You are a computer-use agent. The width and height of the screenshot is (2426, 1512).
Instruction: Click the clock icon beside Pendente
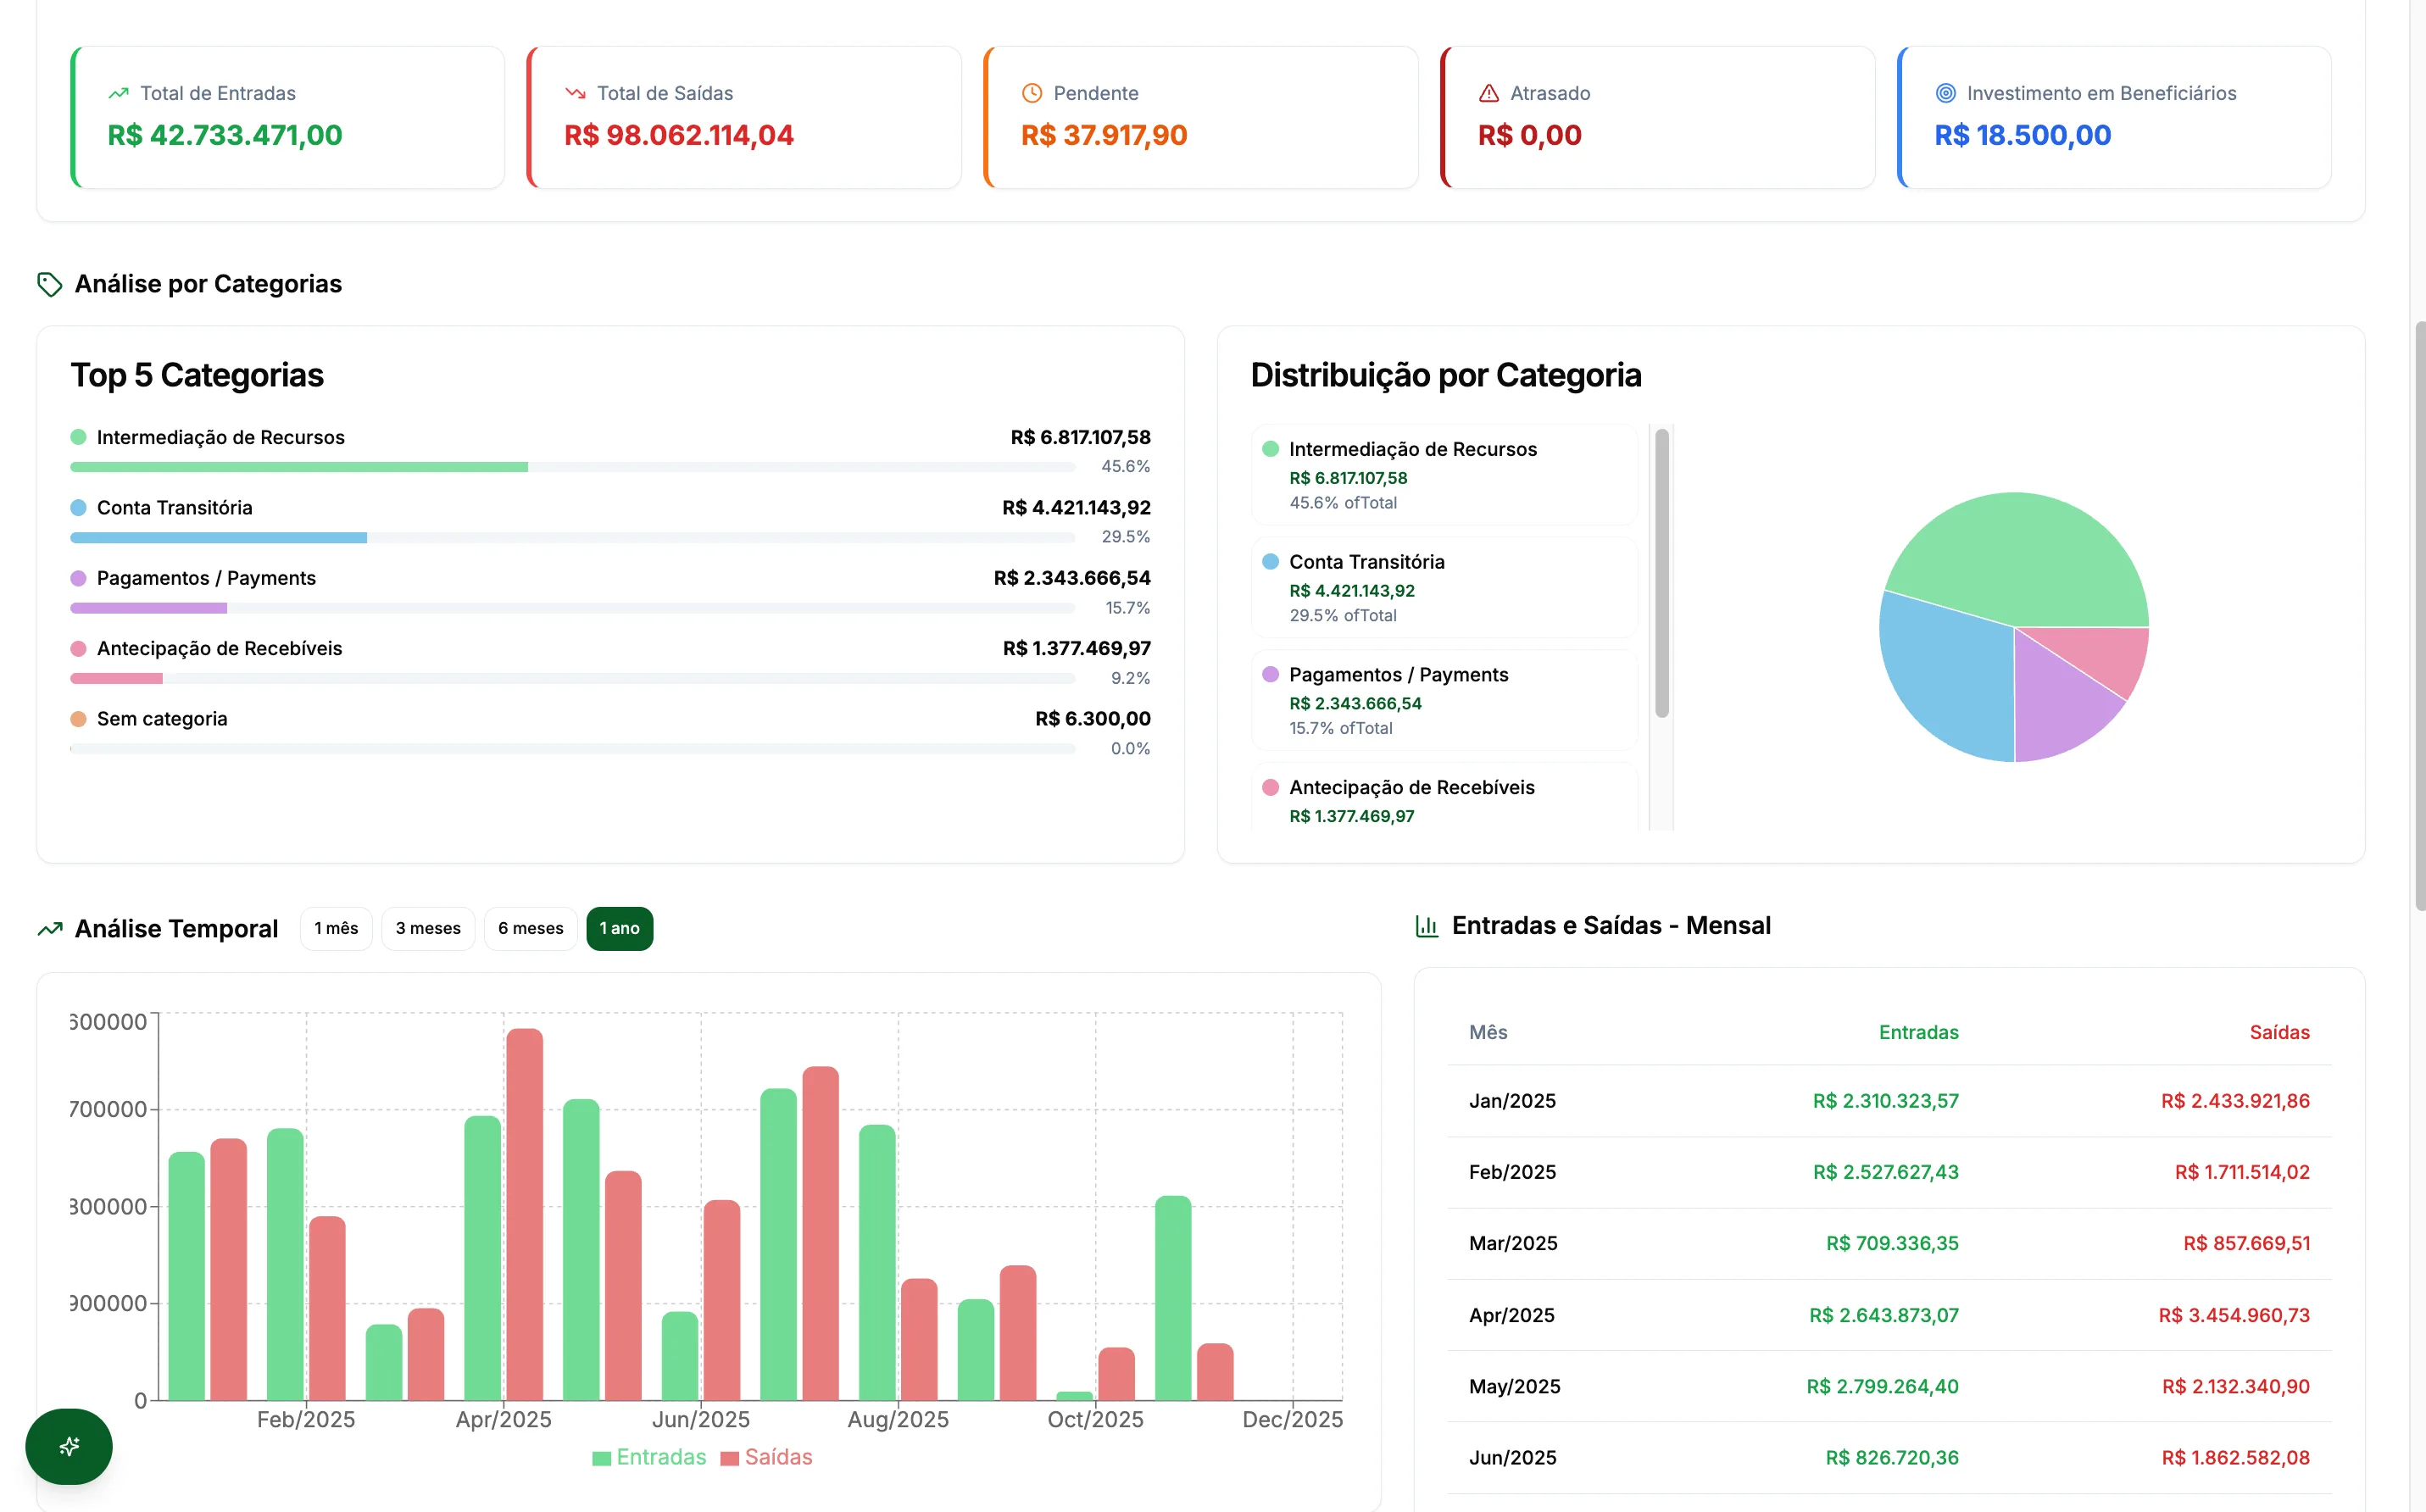pyautogui.click(x=1032, y=93)
